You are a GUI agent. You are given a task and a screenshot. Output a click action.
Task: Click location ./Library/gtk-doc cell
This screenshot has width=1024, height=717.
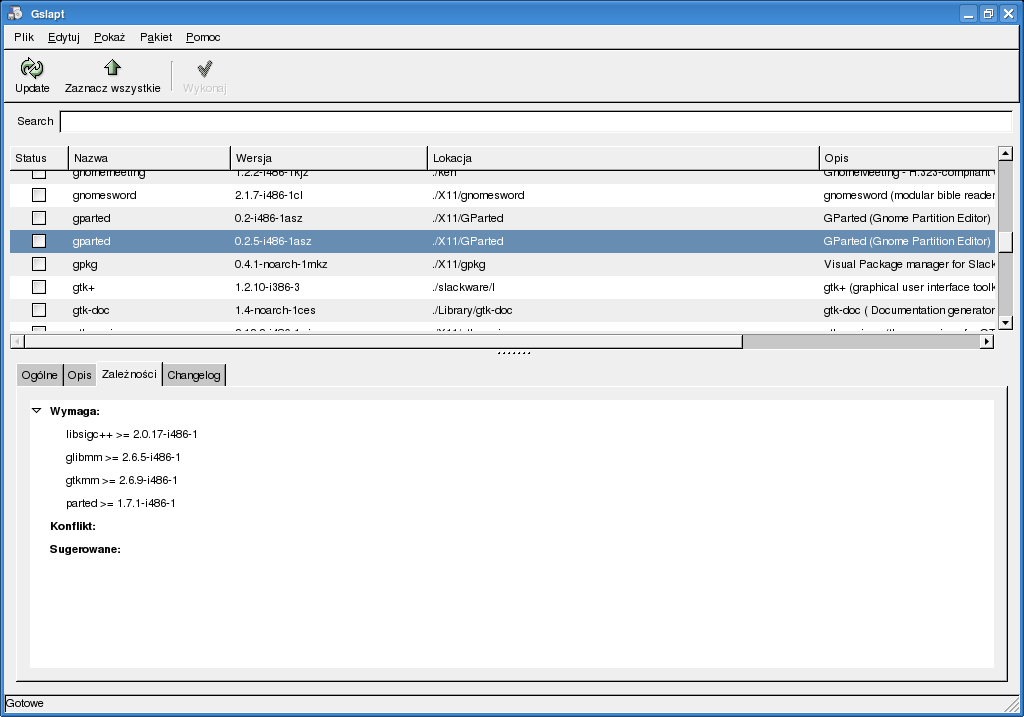click(x=472, y=310)
